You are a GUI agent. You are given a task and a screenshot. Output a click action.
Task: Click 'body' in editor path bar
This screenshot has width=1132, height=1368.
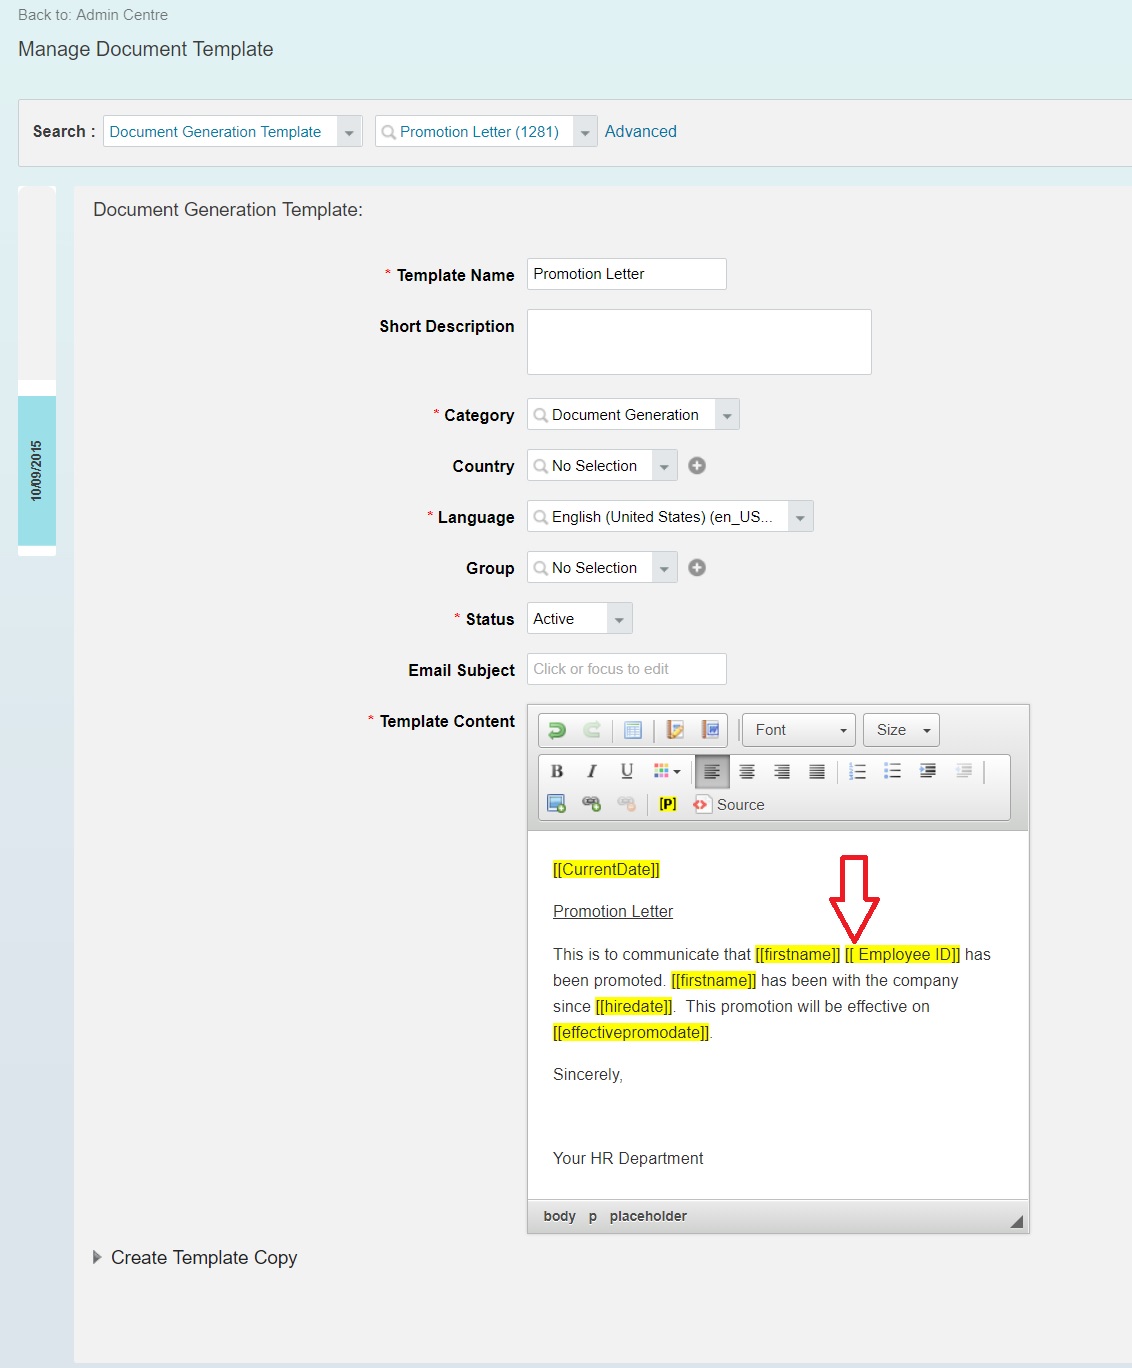[560, 1216]
